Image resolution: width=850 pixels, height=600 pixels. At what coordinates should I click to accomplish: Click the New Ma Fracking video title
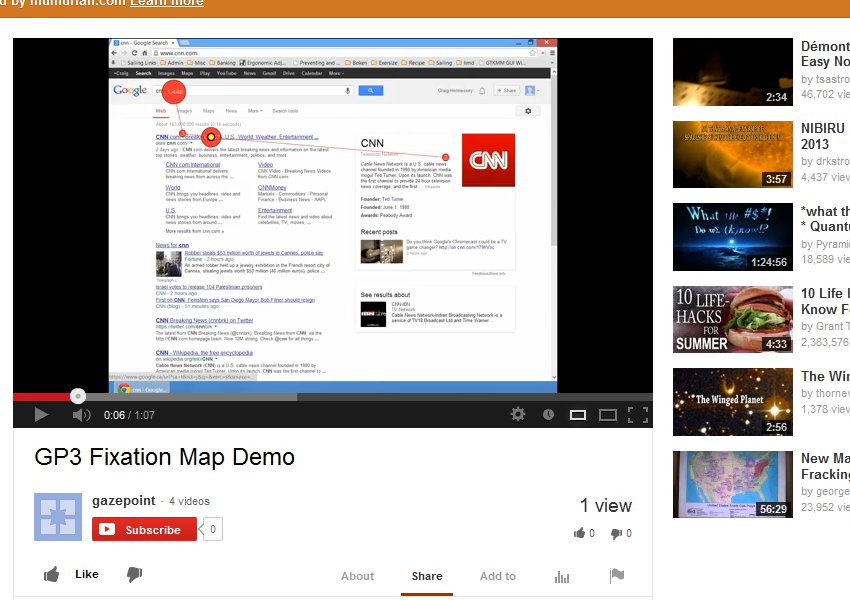coord(826,466)
